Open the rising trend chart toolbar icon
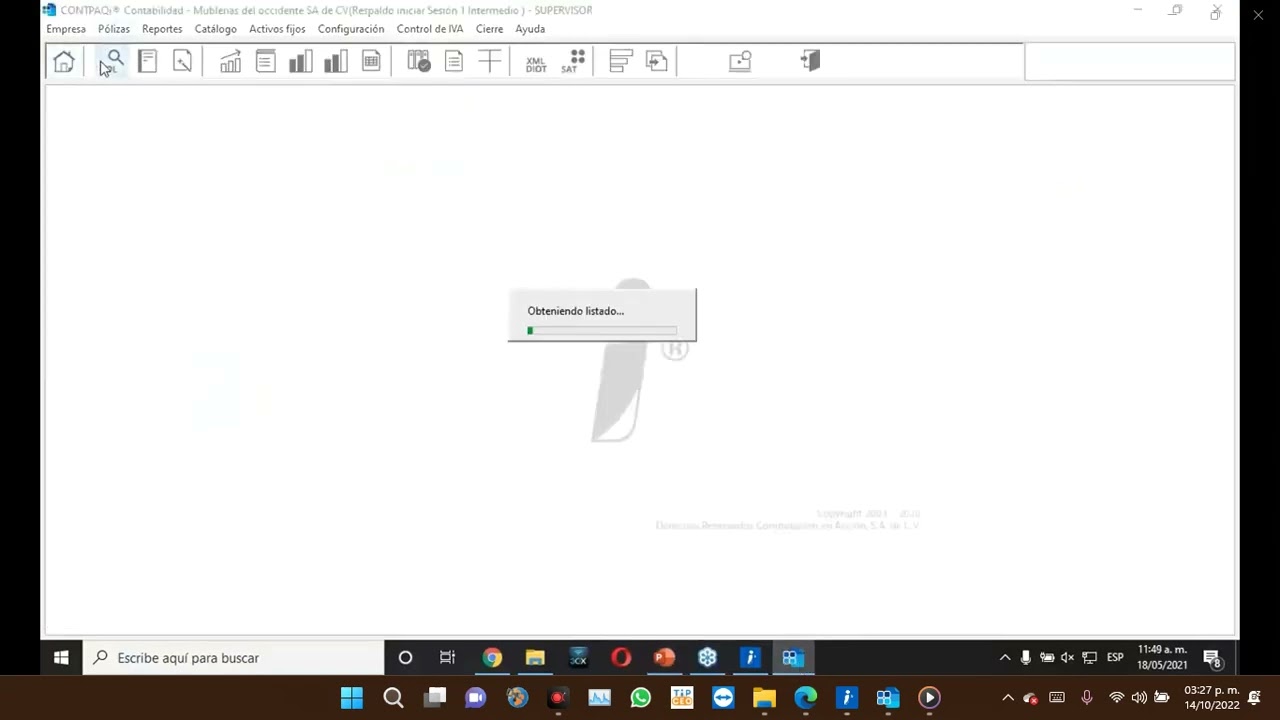The image size is (1280, 720). pyautogui.click(x=230, y=62)
